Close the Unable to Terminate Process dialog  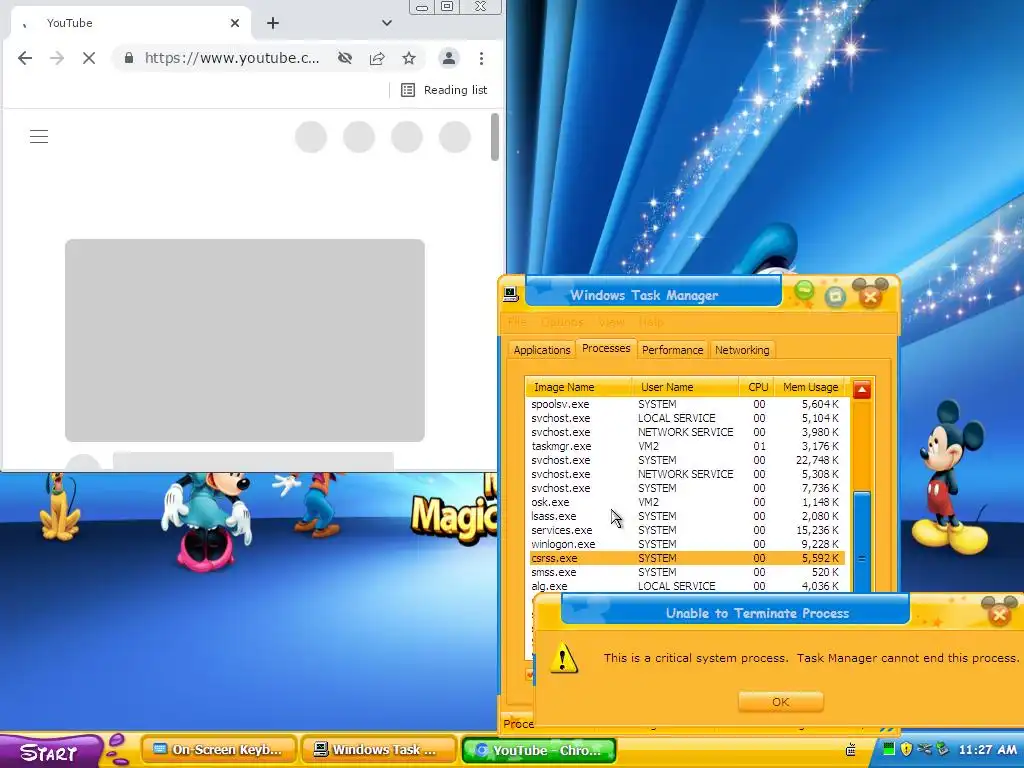(x=999, y=613)
